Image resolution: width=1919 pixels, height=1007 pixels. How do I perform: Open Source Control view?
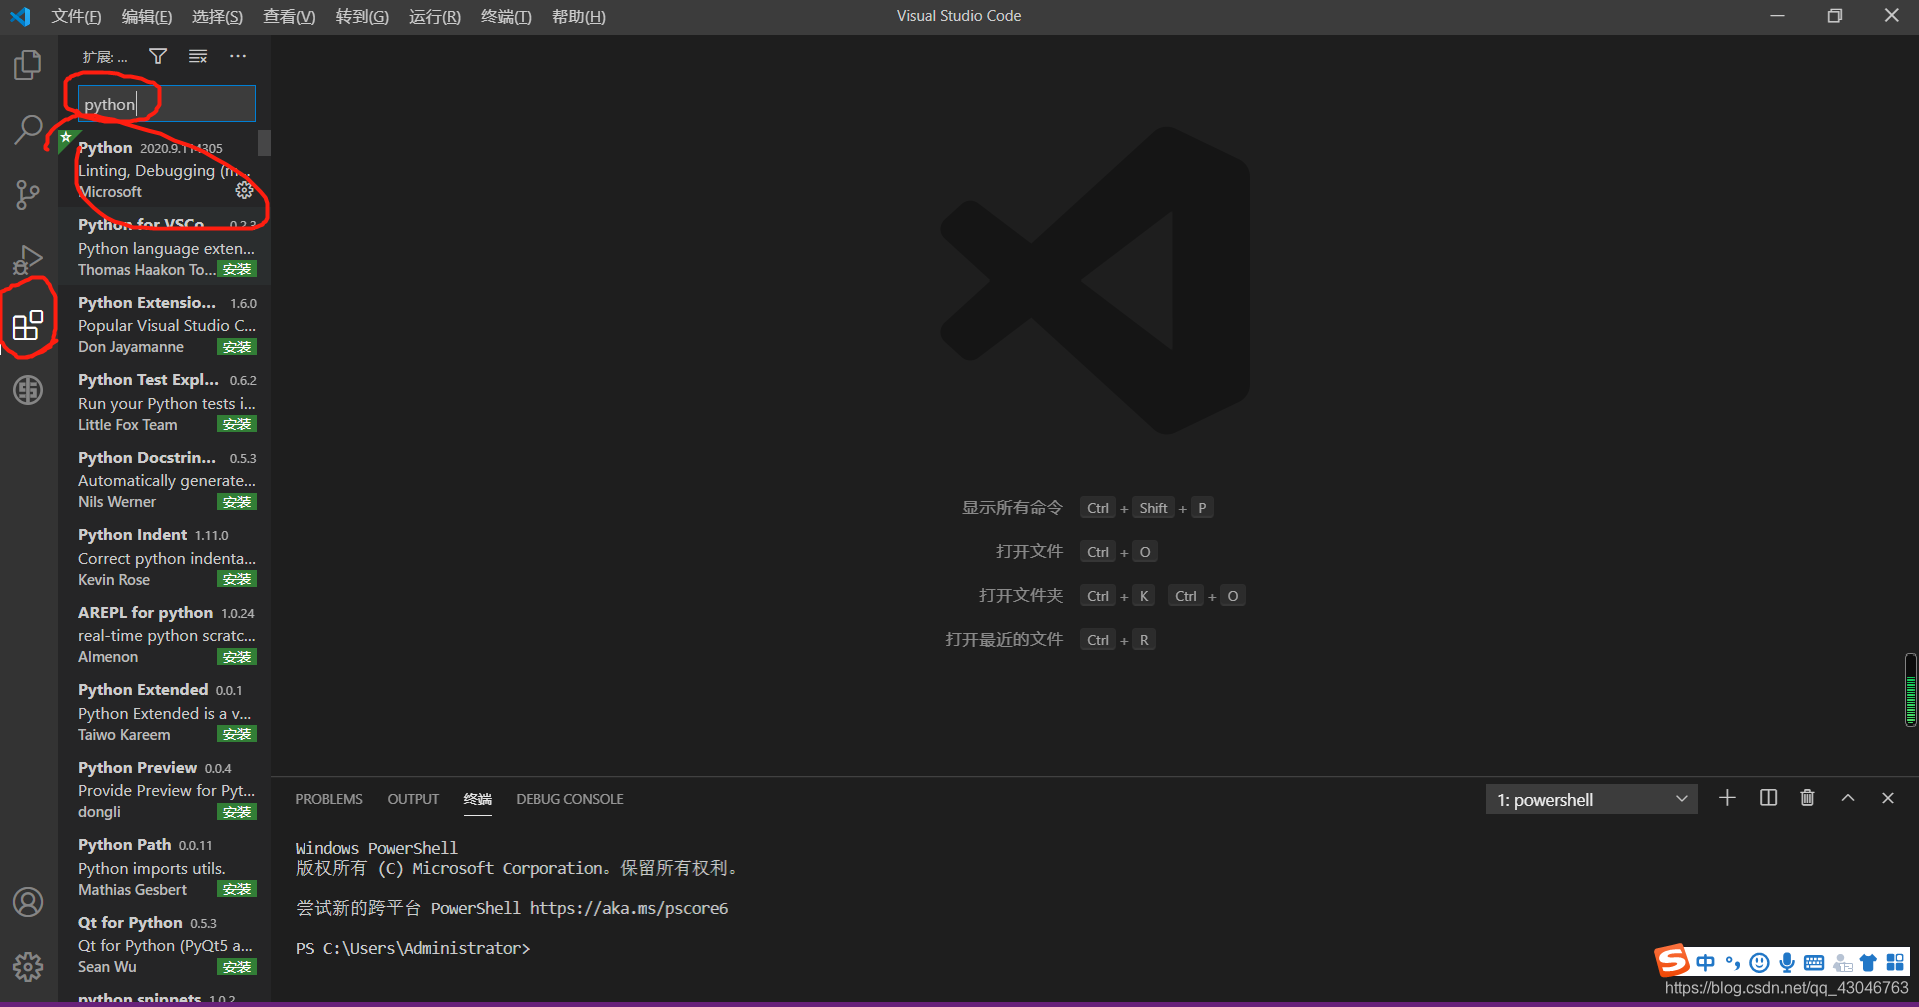pyautogui.click(x=28, y=194)
